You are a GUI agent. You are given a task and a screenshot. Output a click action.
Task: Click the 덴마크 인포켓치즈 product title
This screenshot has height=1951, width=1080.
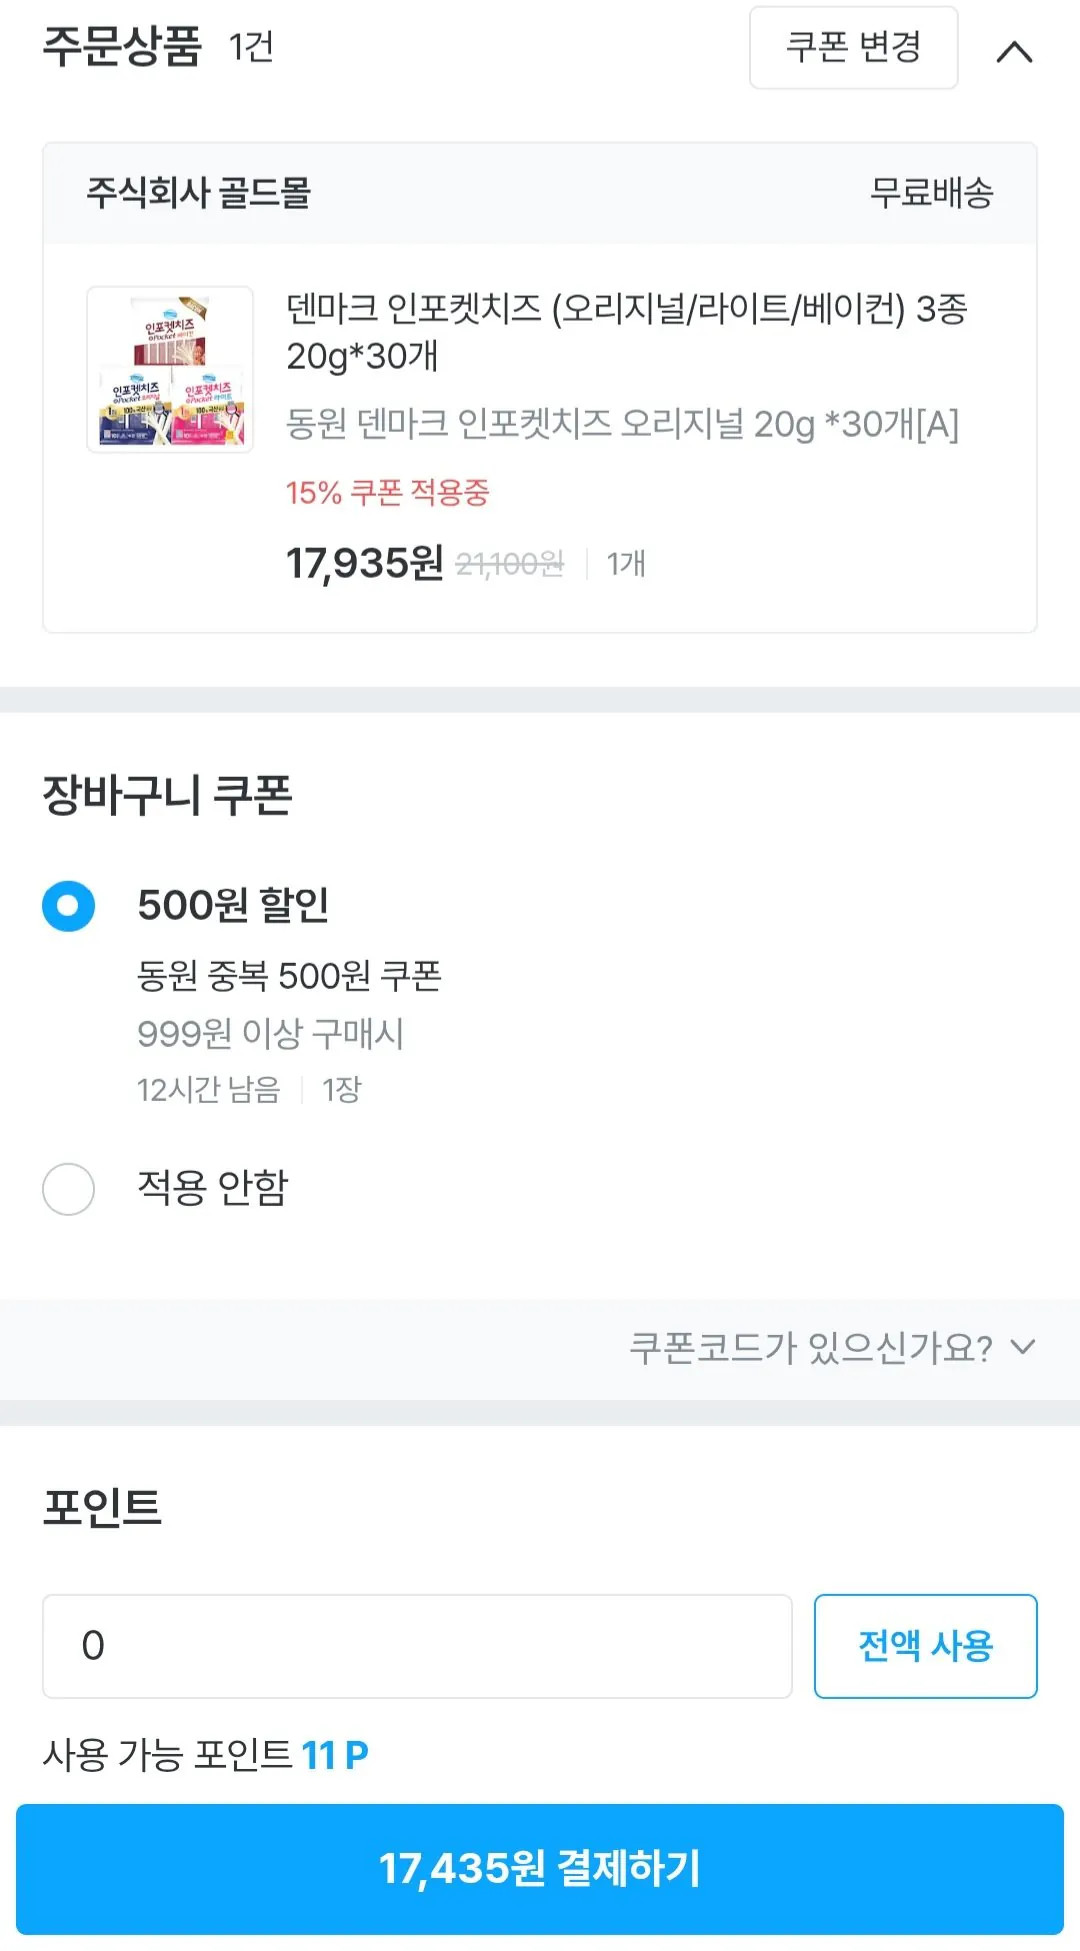[626, 331]
